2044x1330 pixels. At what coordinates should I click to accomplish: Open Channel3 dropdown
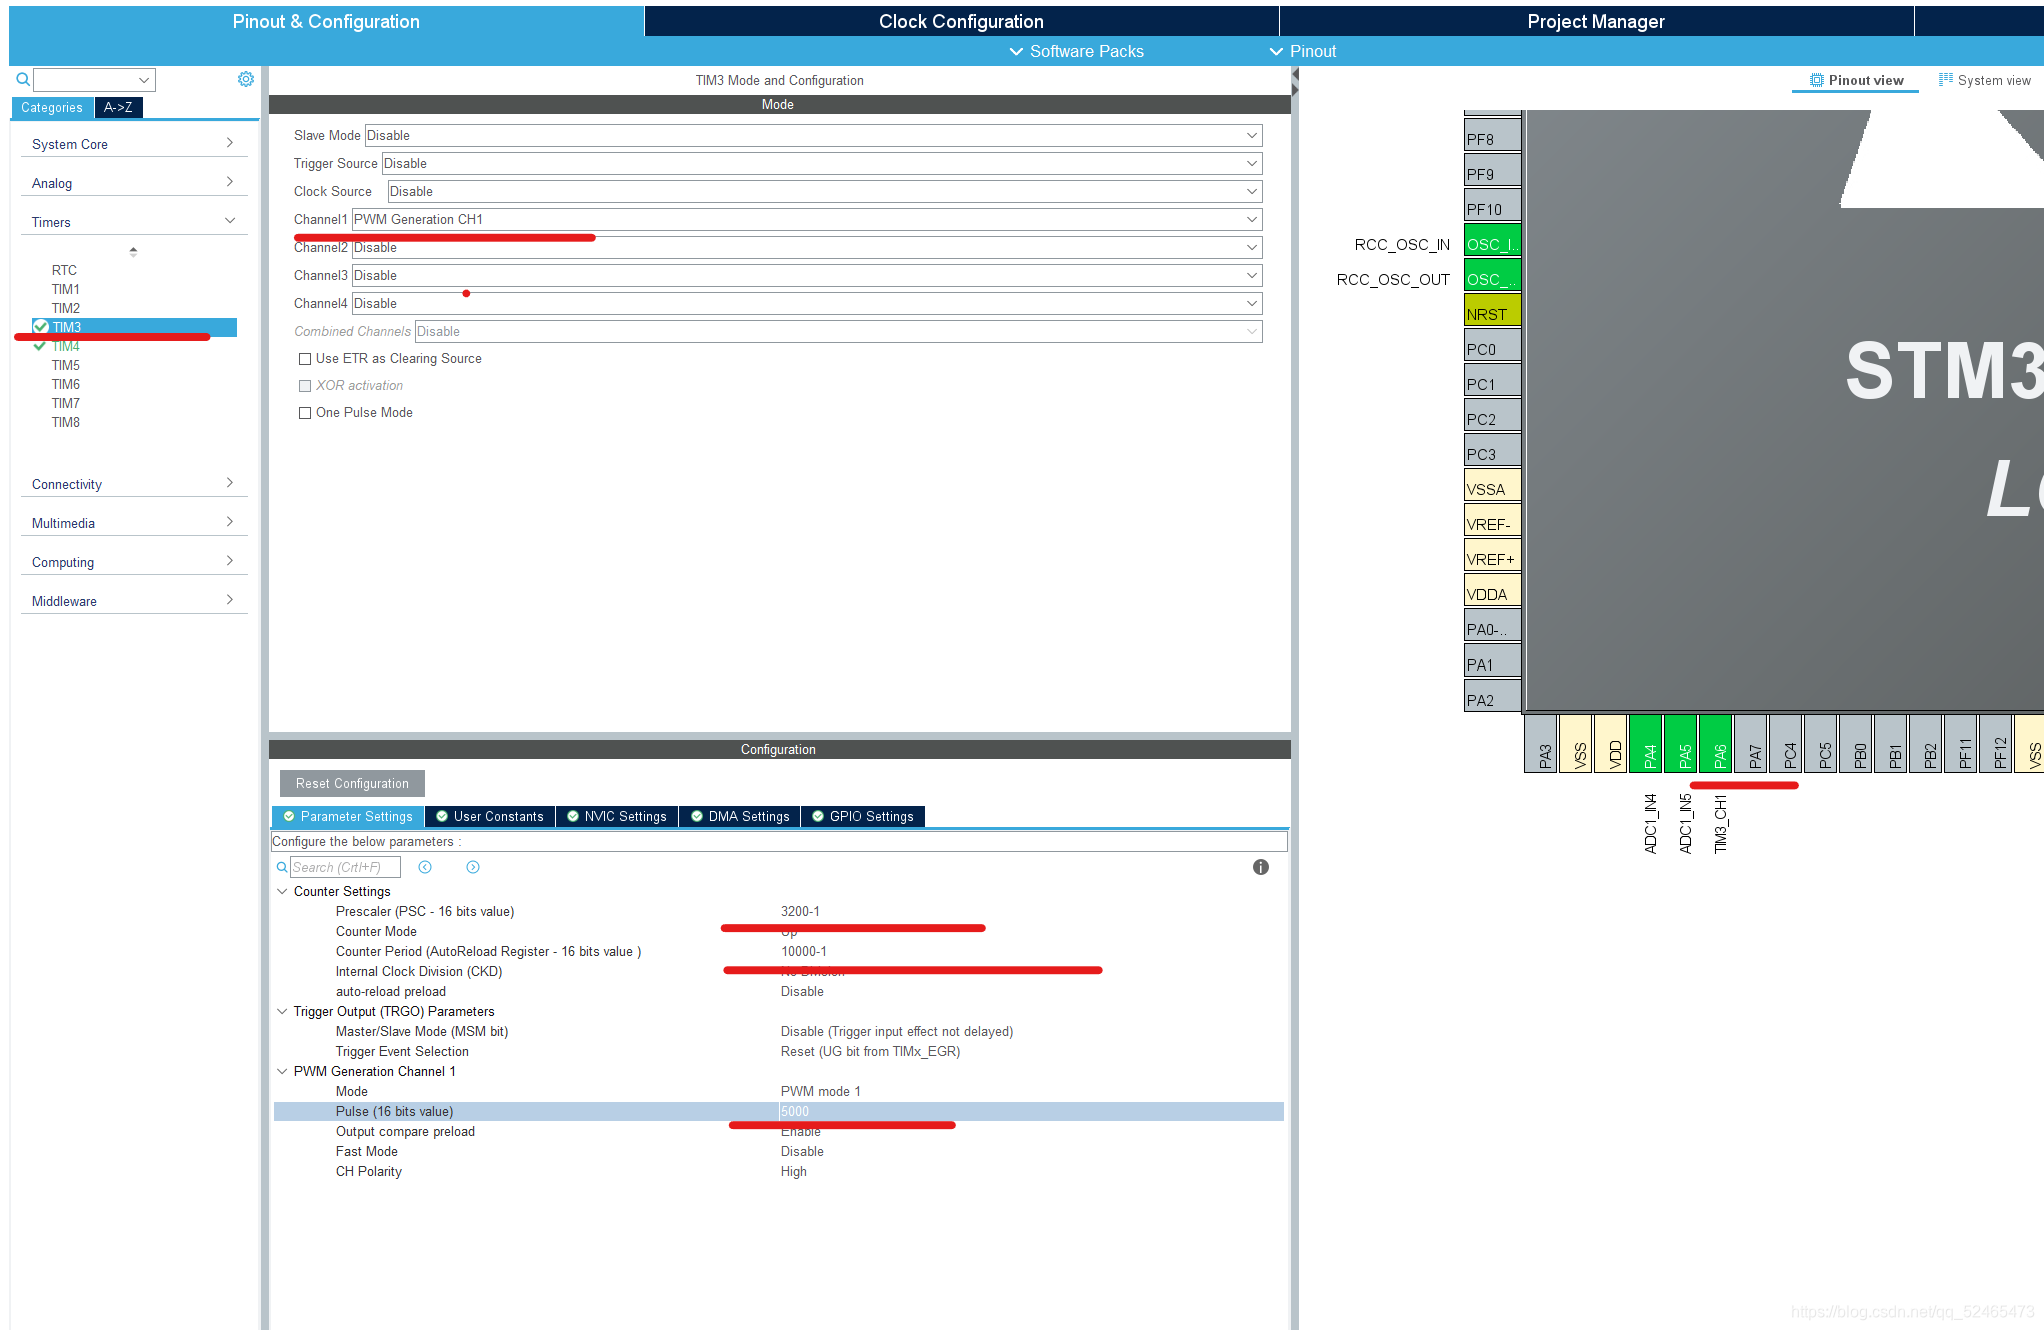[807, 275]
